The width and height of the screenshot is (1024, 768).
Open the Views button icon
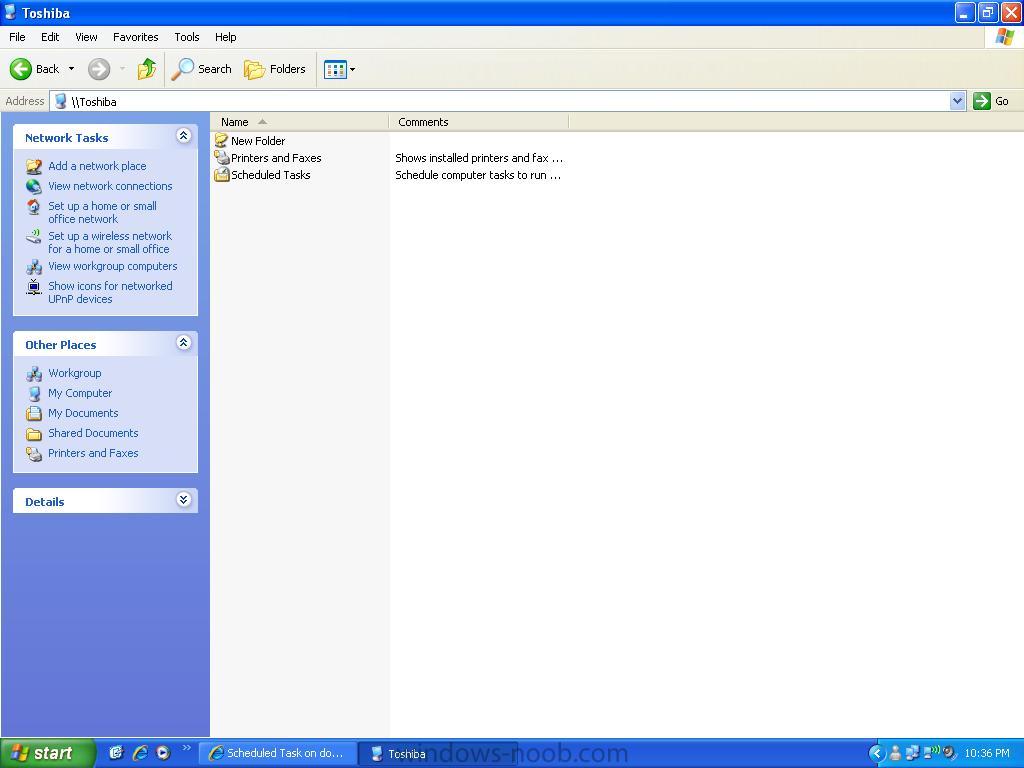(335, 69)
